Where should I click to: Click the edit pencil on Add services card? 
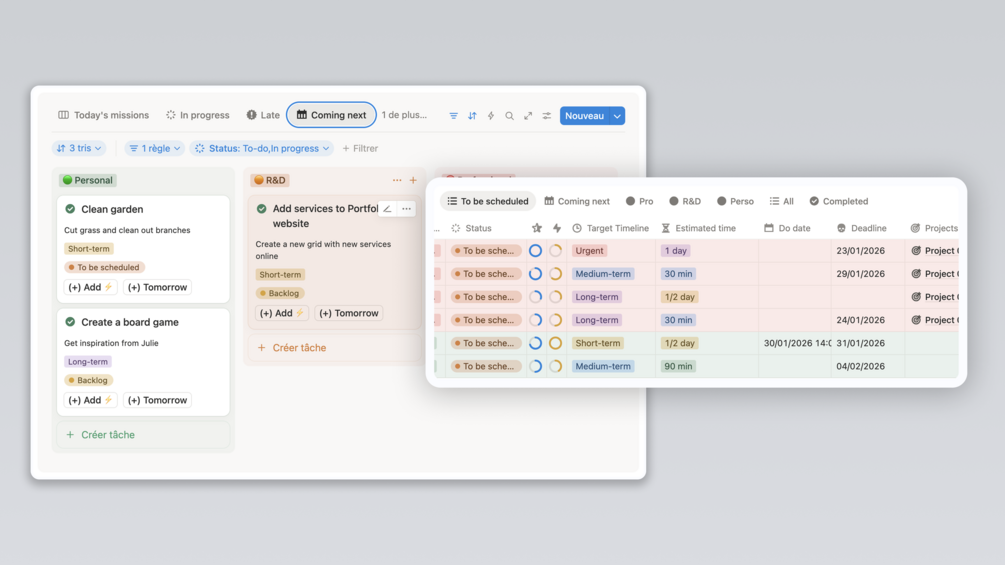tap(387, 209)
